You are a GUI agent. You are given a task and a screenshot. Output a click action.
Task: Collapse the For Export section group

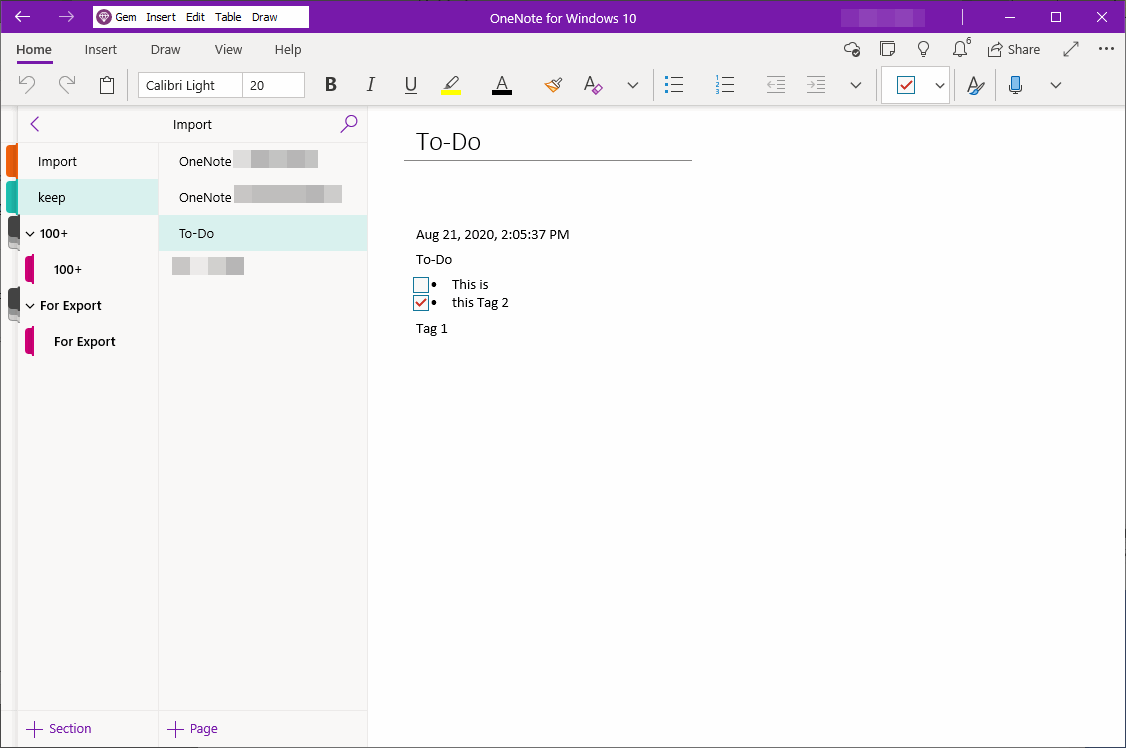pos(30,306)
